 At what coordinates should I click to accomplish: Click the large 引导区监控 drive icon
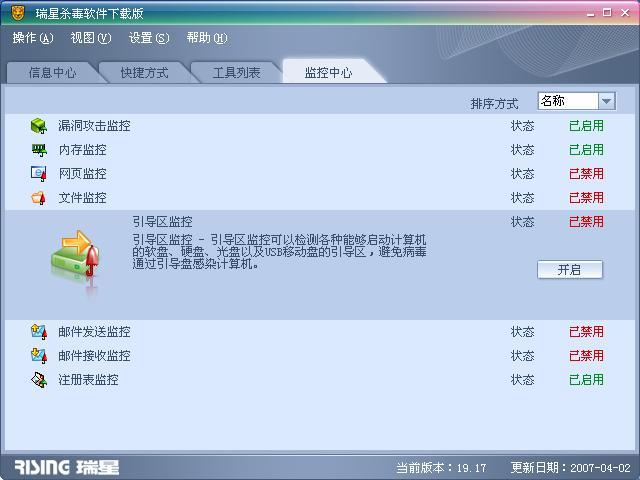coord(76,260)
